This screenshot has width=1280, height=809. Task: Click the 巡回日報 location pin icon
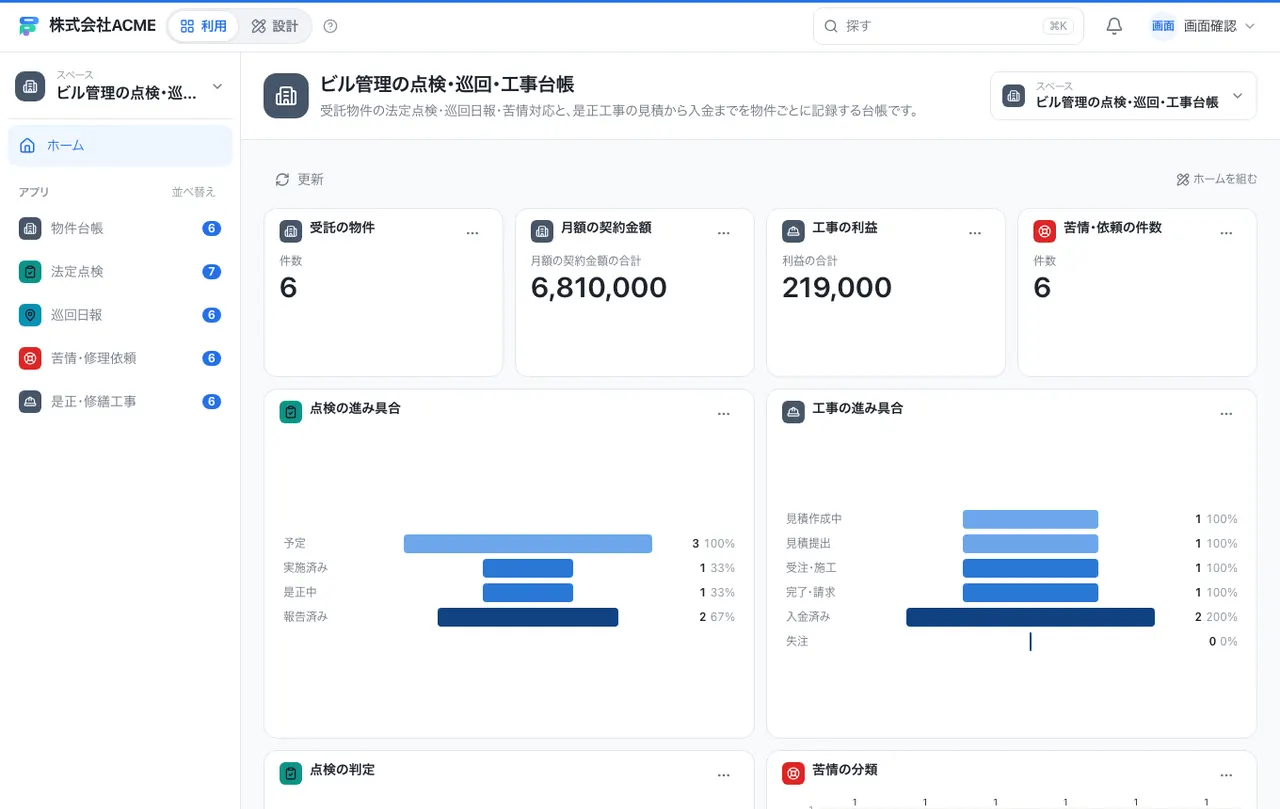[x=30, y=314]
